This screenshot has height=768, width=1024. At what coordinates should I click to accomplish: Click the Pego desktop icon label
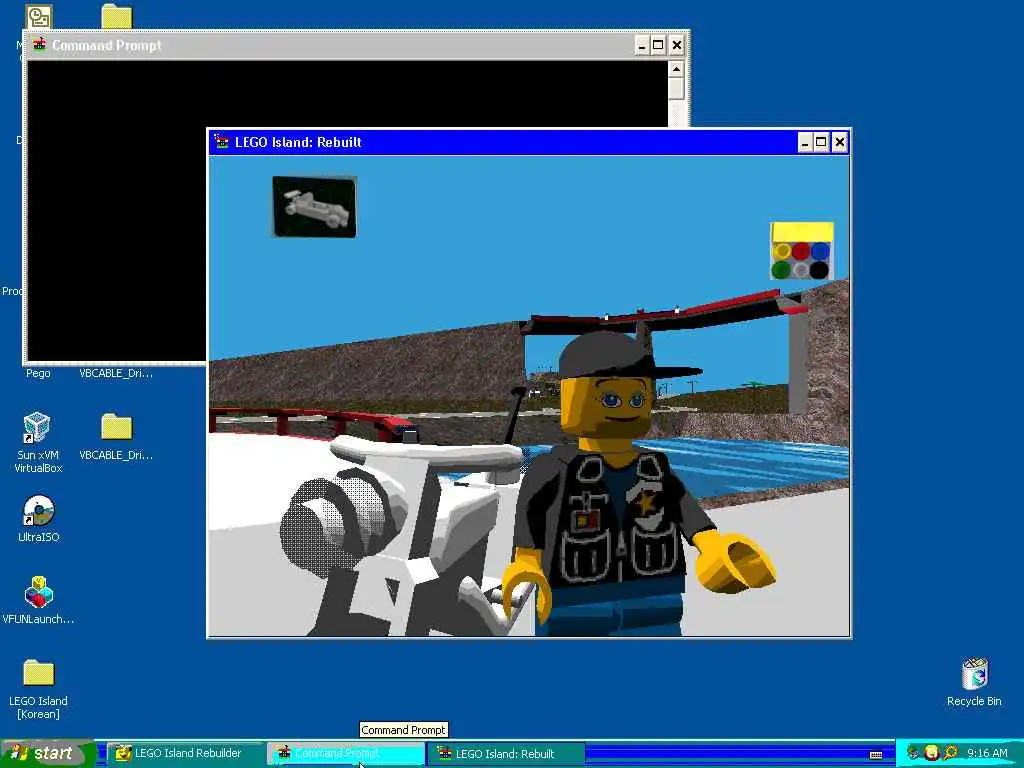(38, 374)
